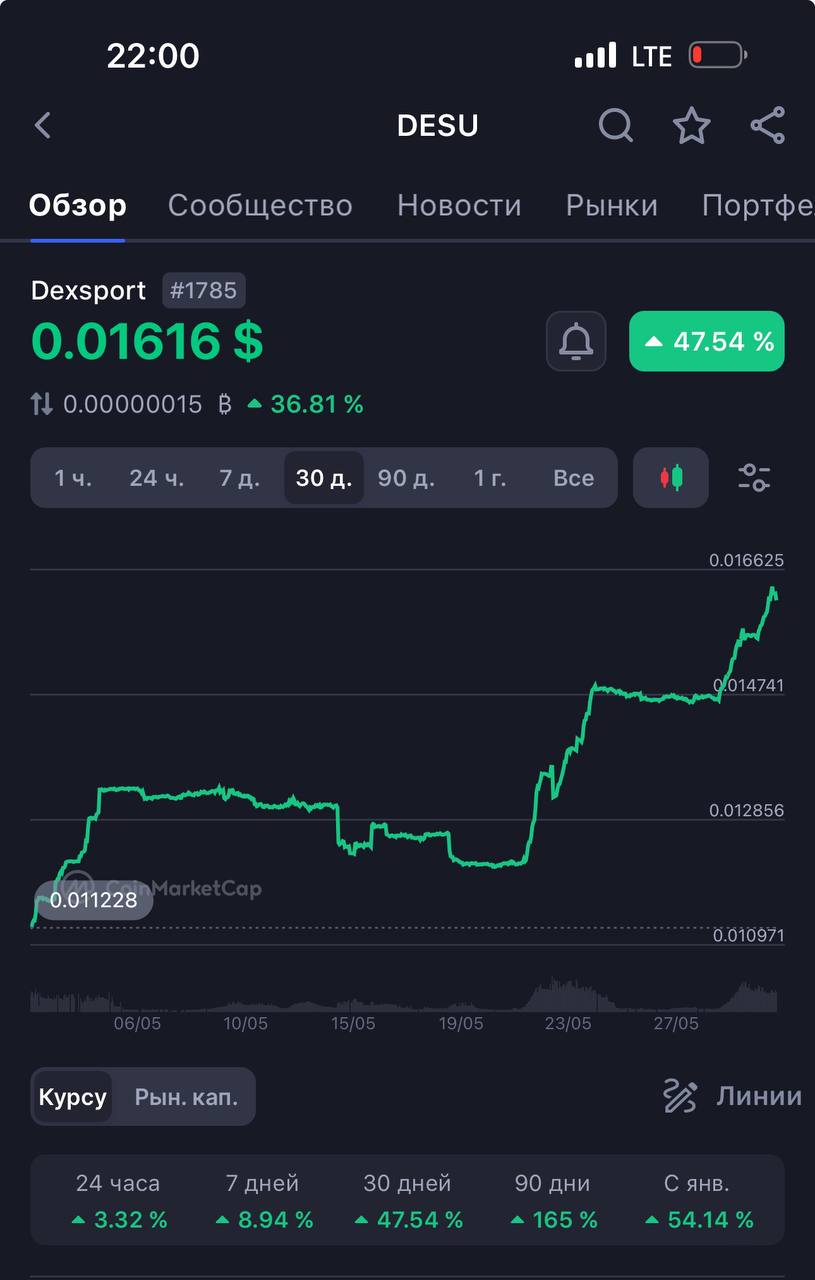Viewport: 815px width, 1280px height.
Task: Tap the 15/05 date on chart axis
Action: (353, 1024)
